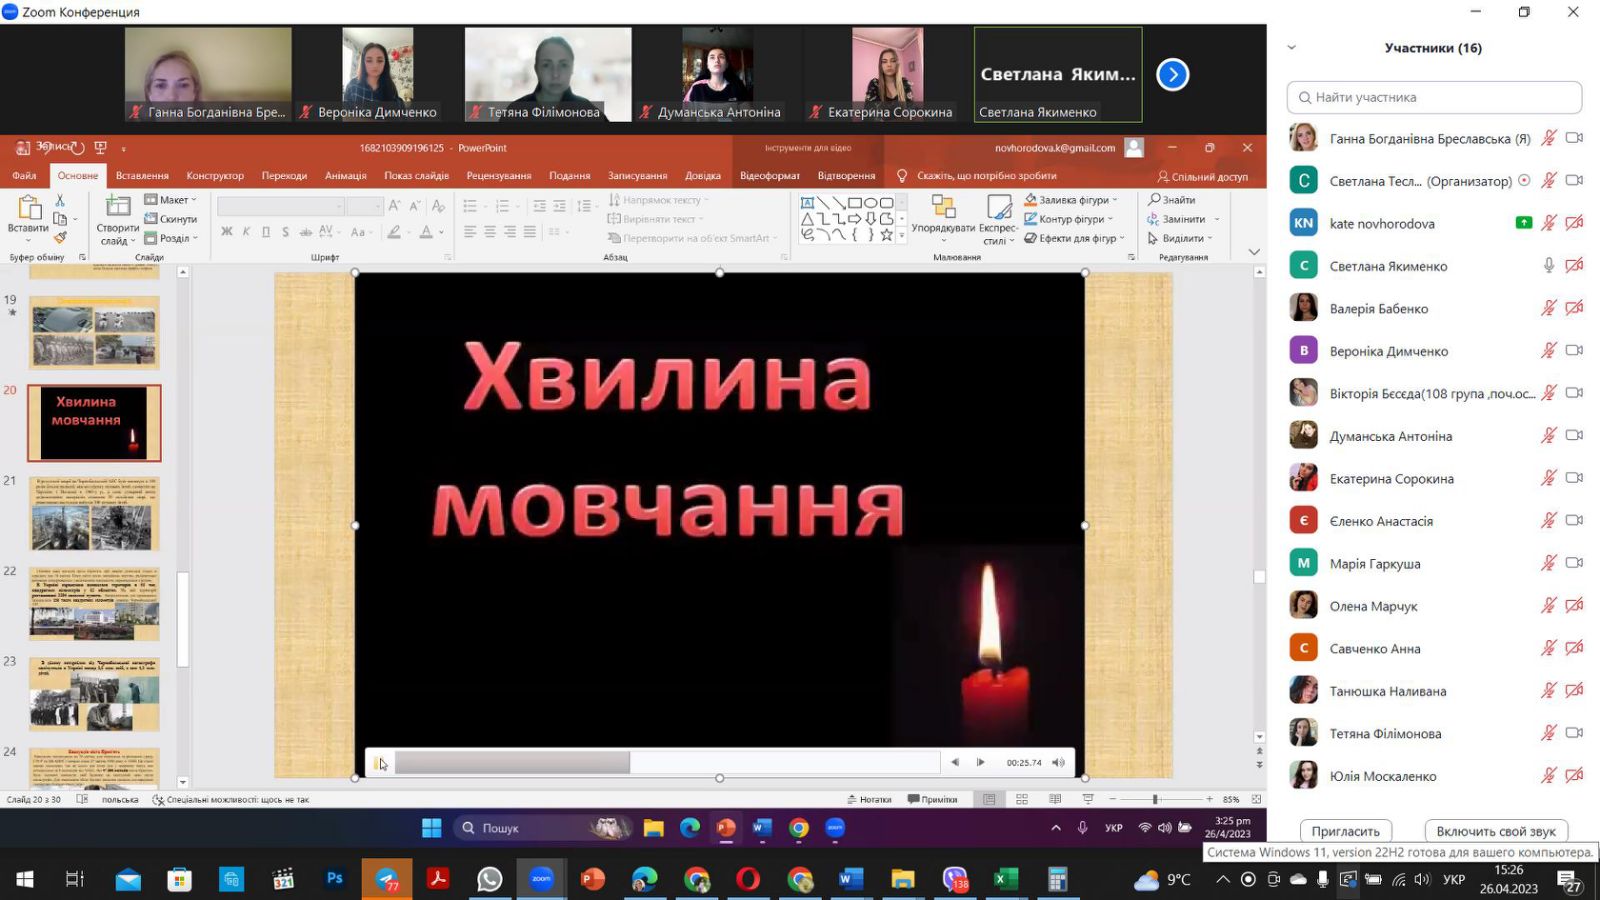
Task: Click the Paste clipboard icon
Action: tap(28, 214)
